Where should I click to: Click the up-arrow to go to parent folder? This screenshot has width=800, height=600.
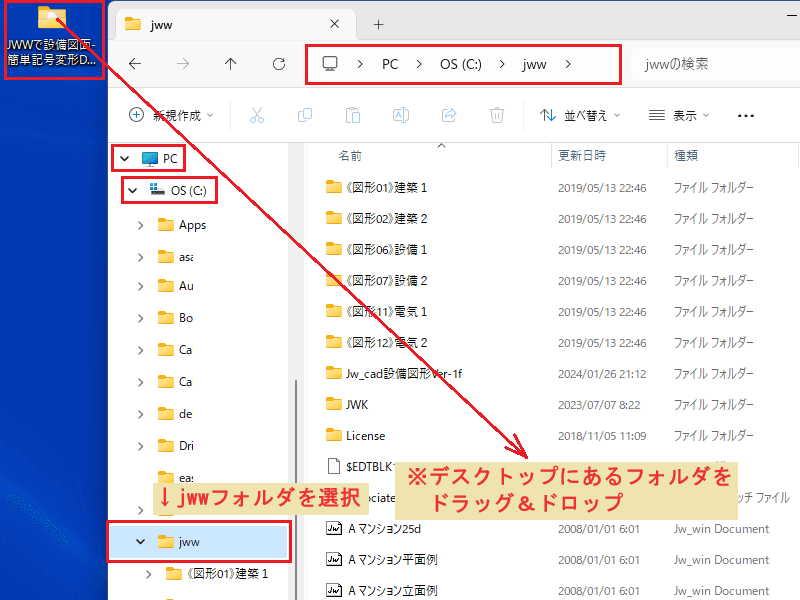point(230,65)
